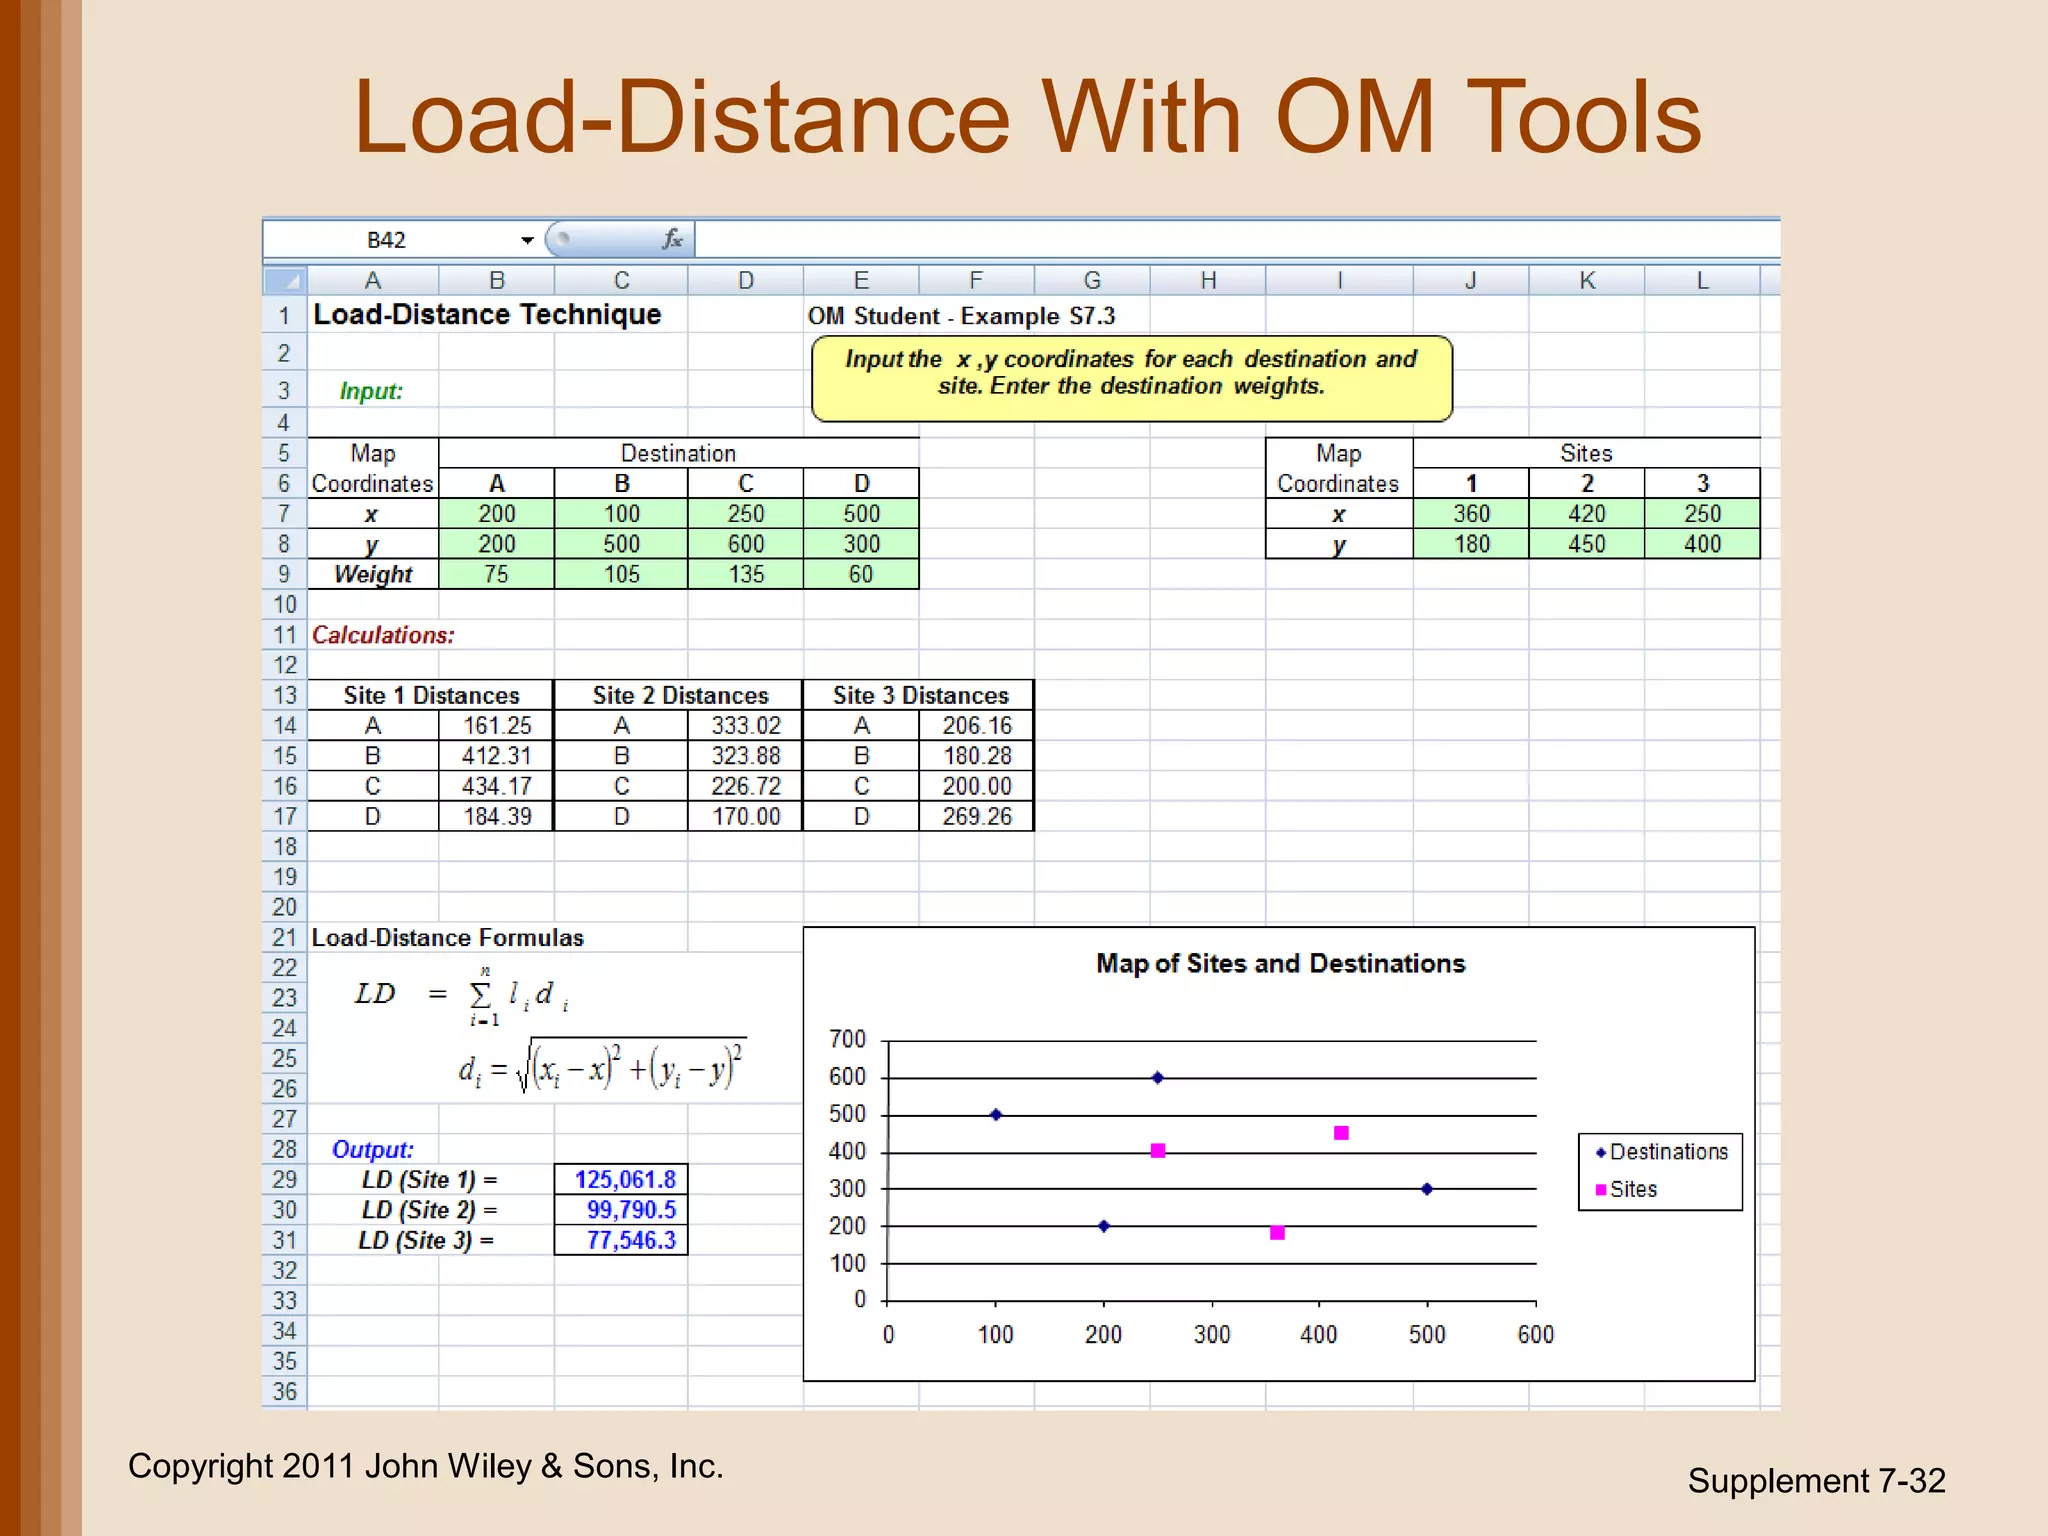This screenshot has height=1536, width=2048.
Task: Select distance value 333.02
Action: (x=746, y=726)
